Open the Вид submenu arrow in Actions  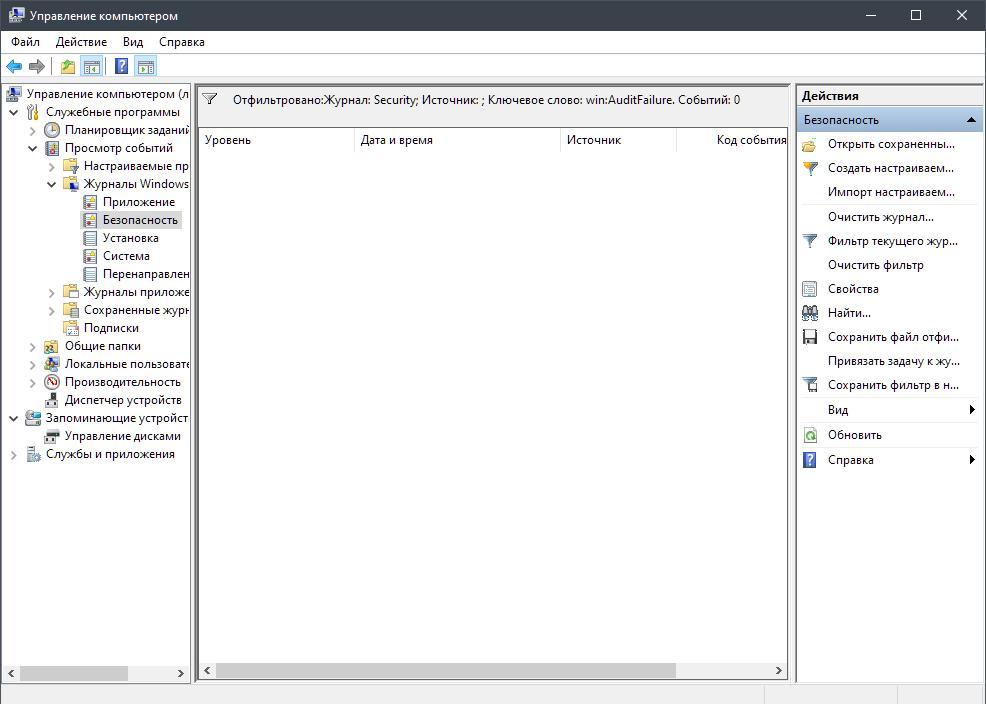tap(972, 410)
